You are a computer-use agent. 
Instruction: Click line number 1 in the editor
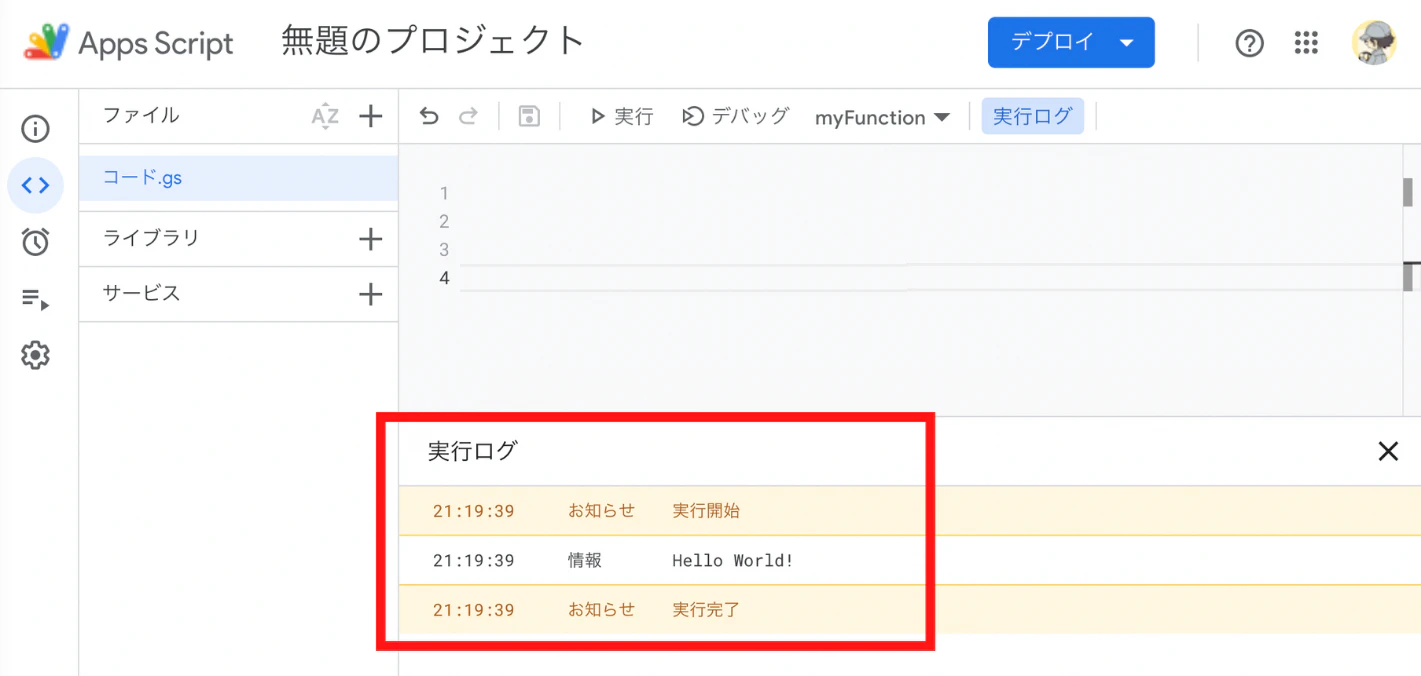[444, 193]
